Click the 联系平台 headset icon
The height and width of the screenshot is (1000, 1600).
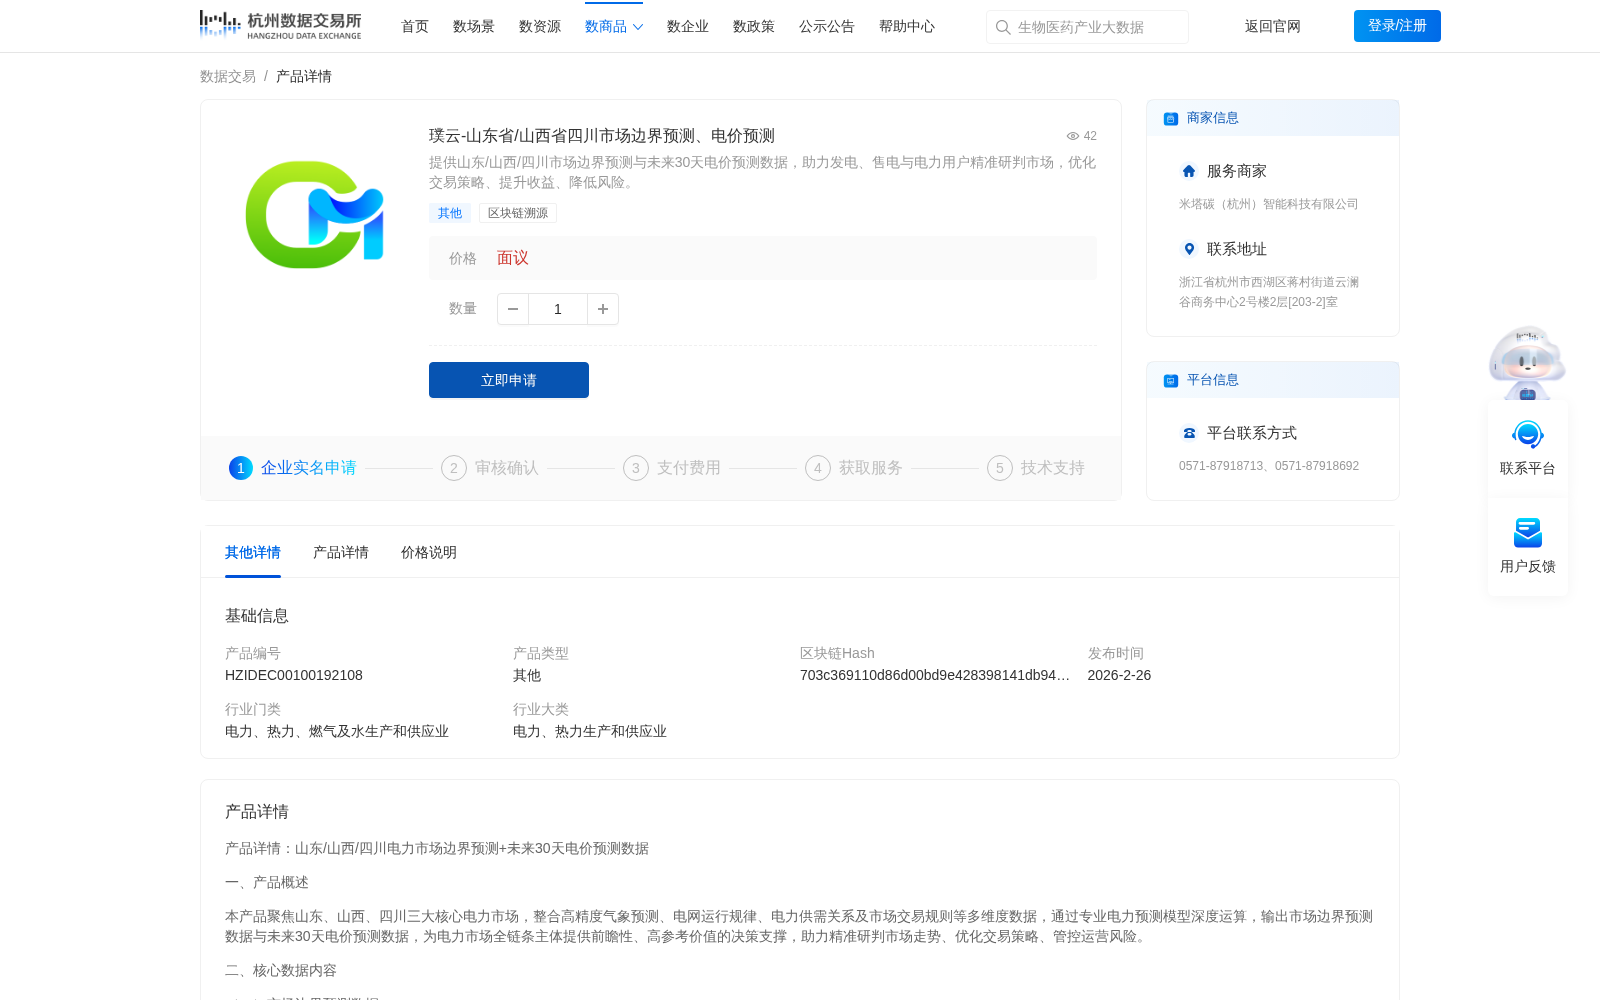[x=1528, y=435]
